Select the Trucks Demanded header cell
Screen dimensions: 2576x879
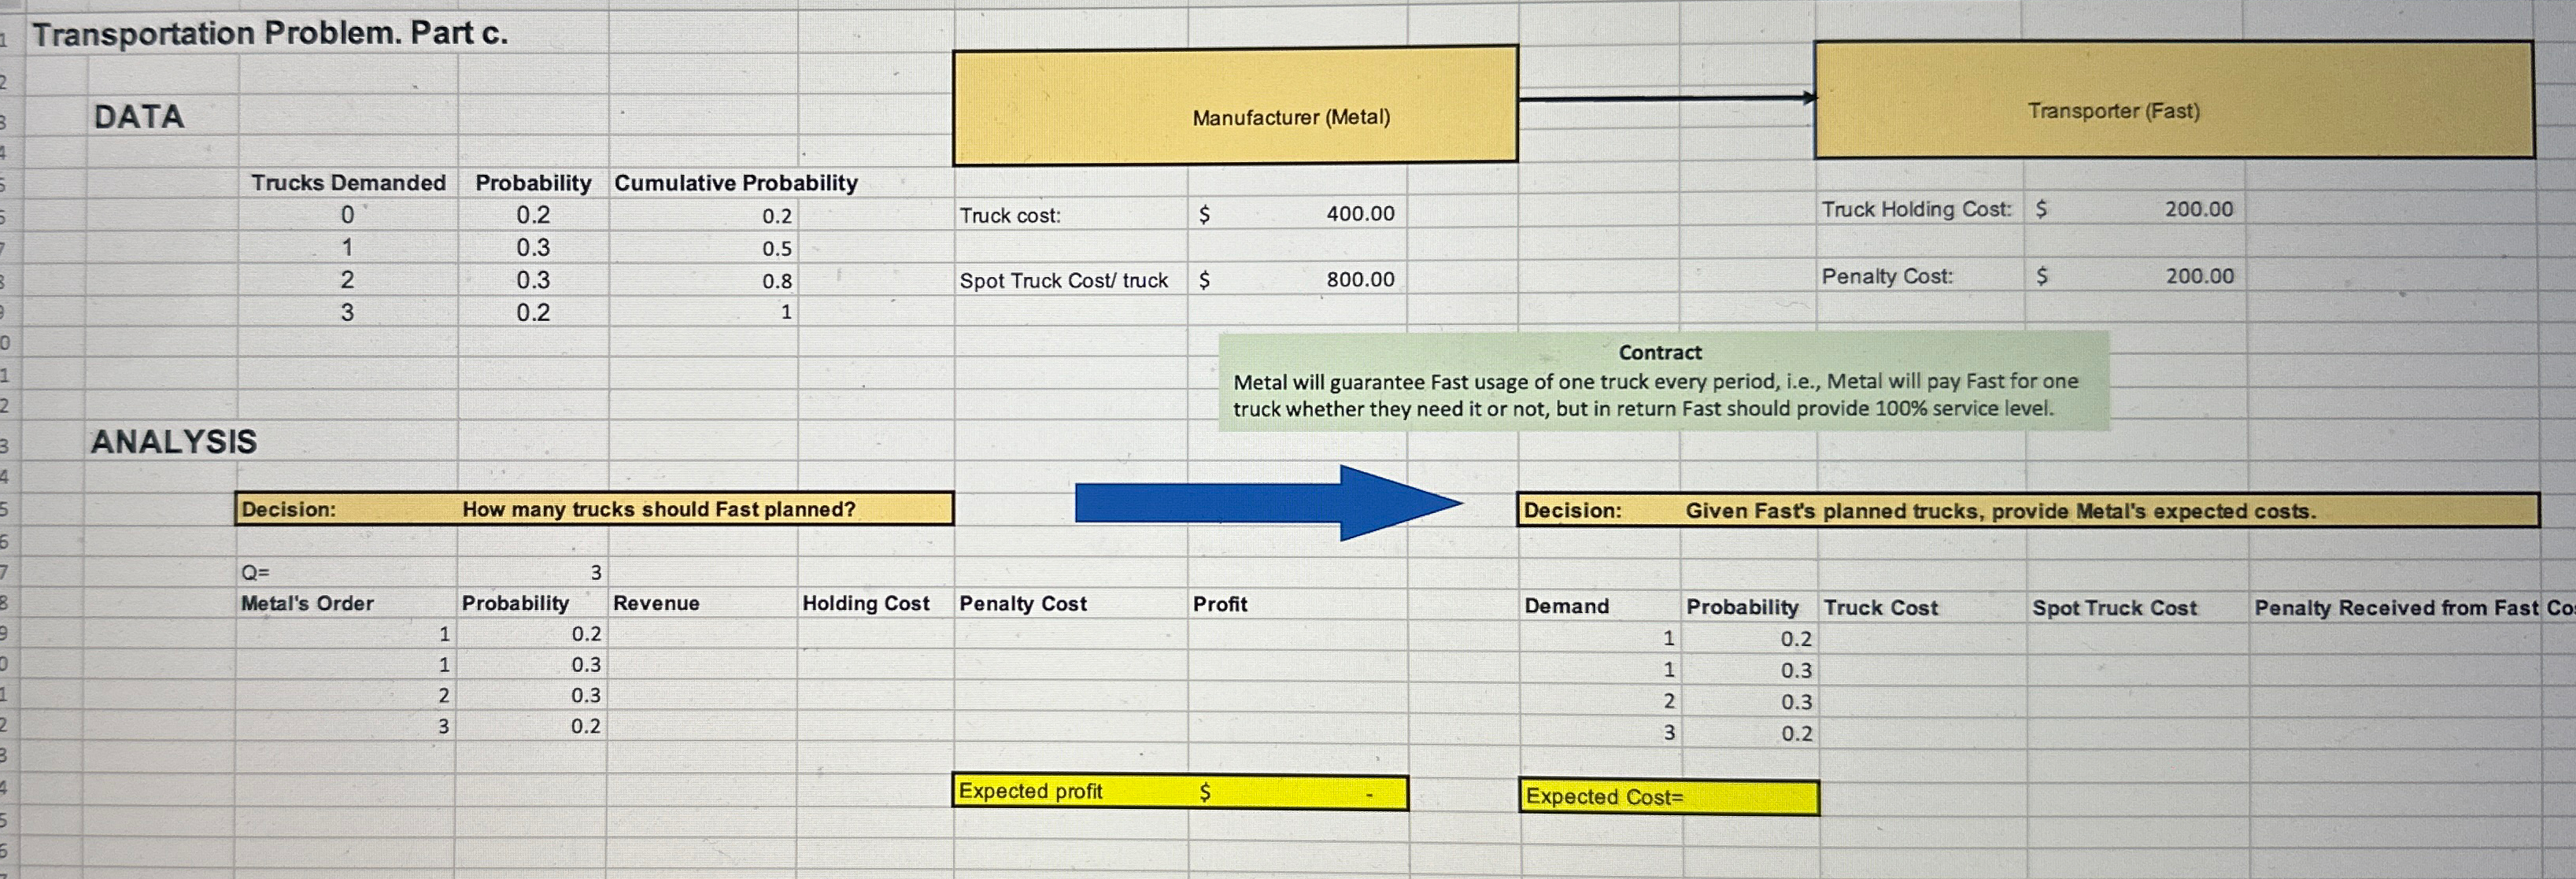[348, 183]
